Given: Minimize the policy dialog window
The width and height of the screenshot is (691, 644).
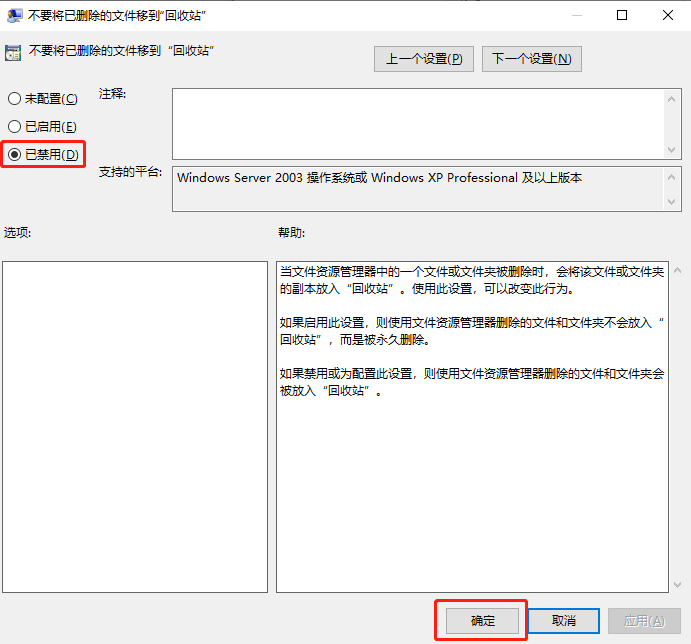Looking at the screenshot, I should [576, 15].
